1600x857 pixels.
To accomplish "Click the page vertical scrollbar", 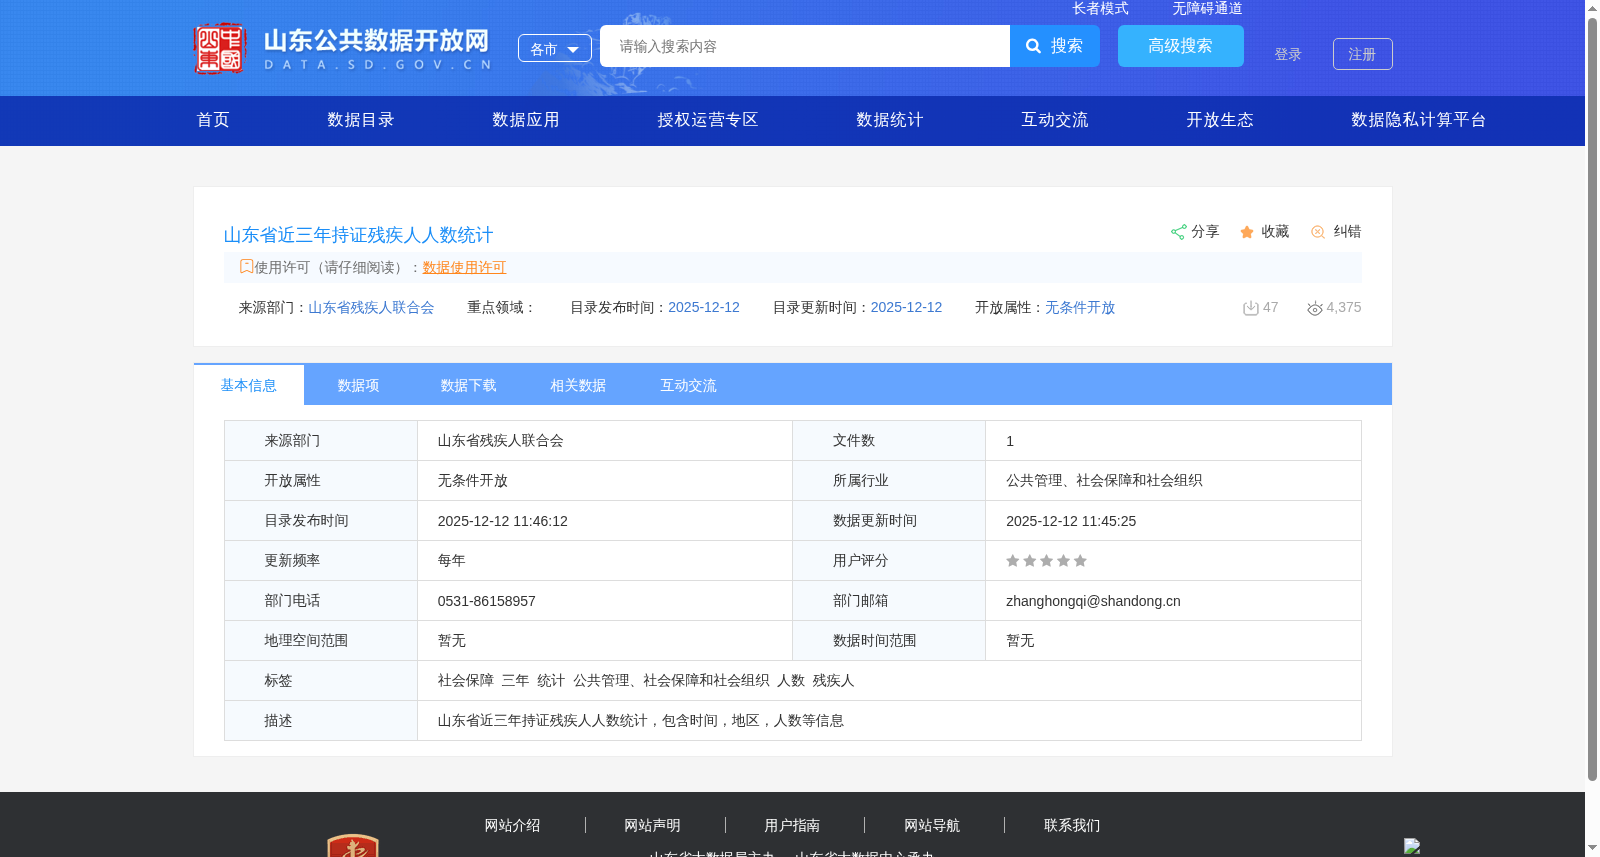I will (1592, 398).
